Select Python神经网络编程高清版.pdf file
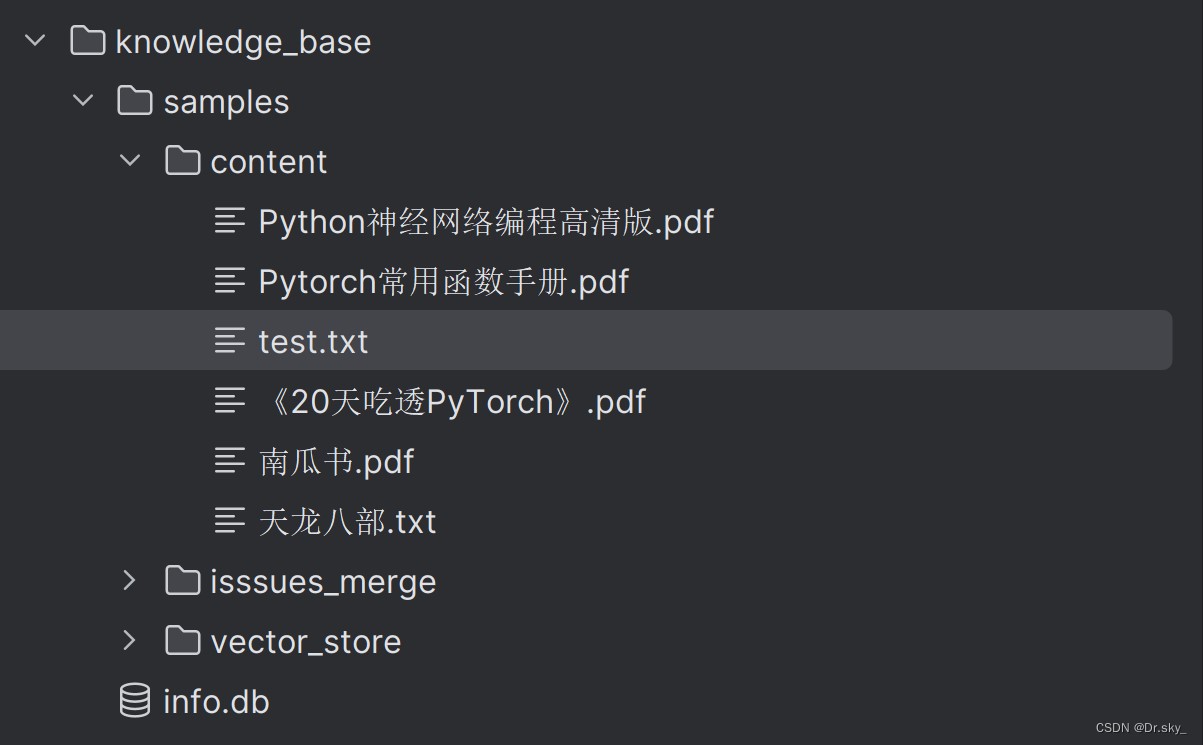Screen dimensions: 1203x745 (486, 221)
